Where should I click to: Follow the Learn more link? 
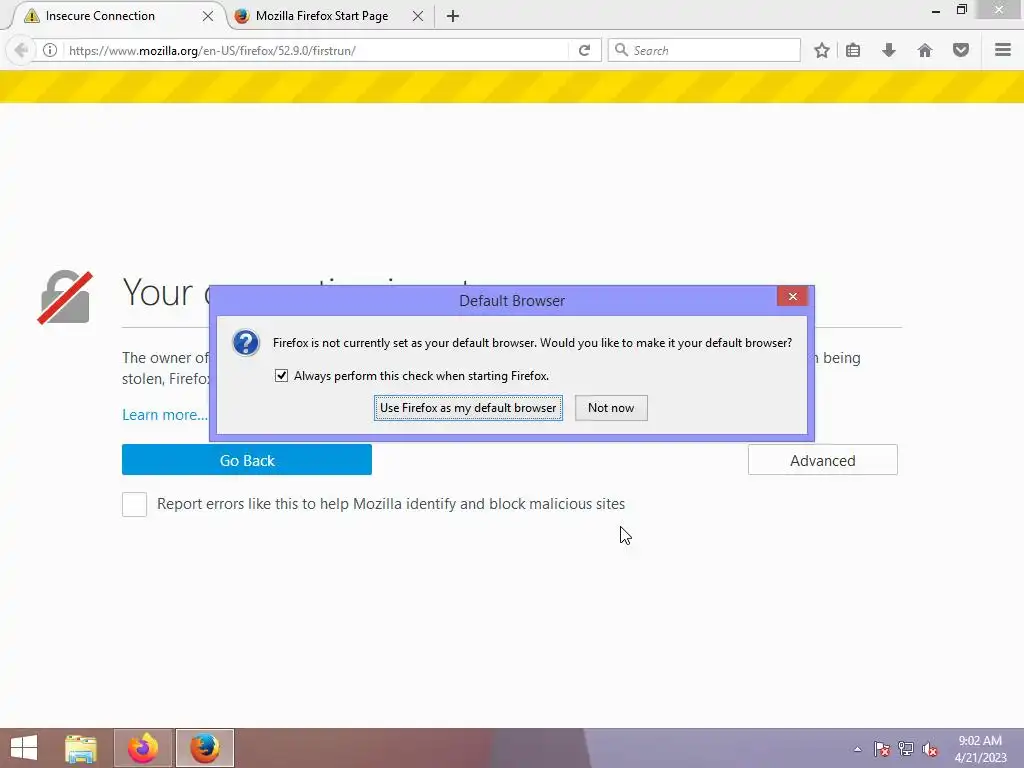coord(165,415)
